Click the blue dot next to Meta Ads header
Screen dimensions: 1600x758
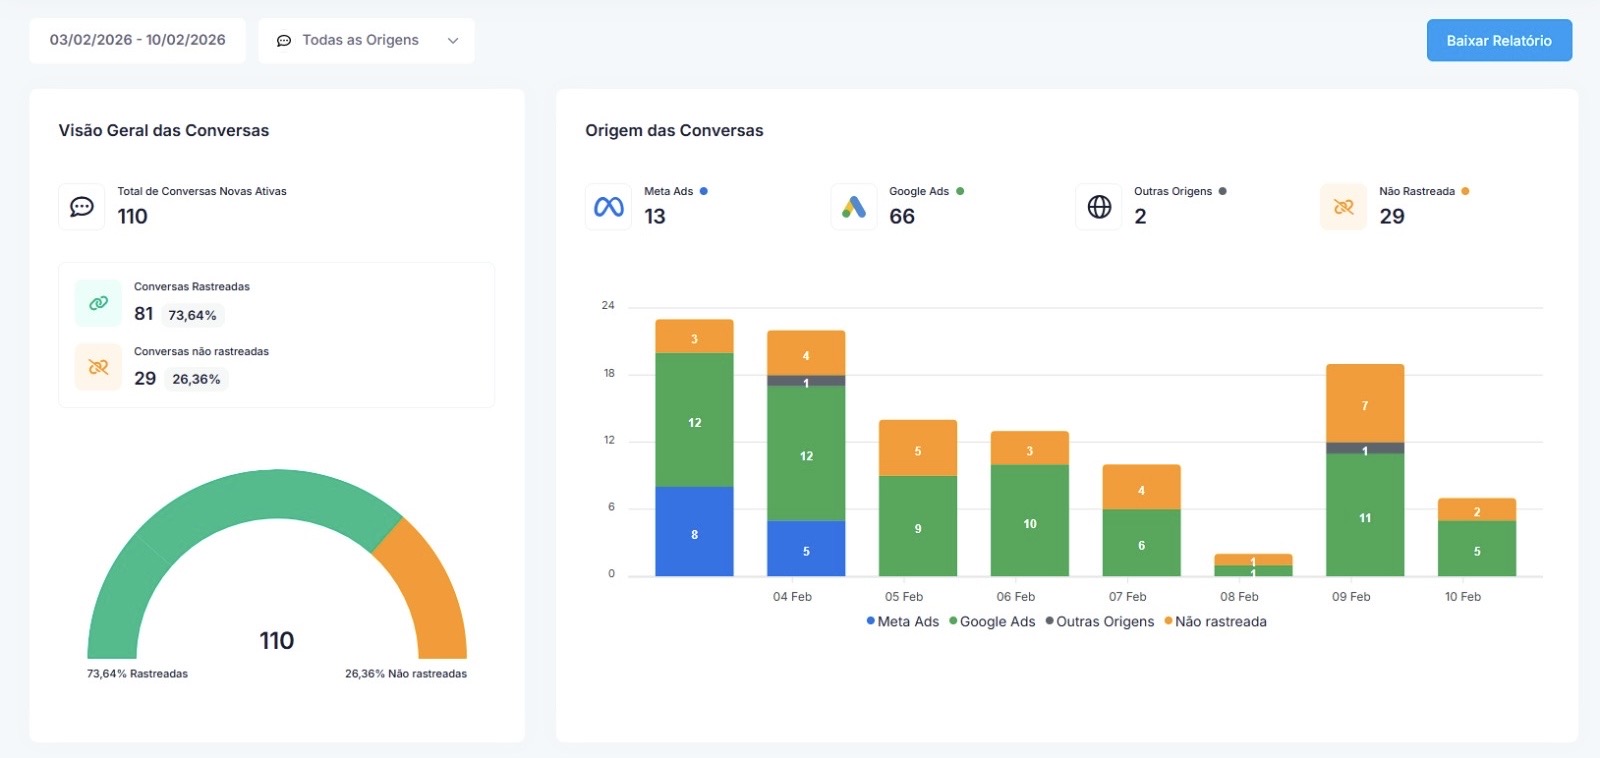(x=704, y=191)
